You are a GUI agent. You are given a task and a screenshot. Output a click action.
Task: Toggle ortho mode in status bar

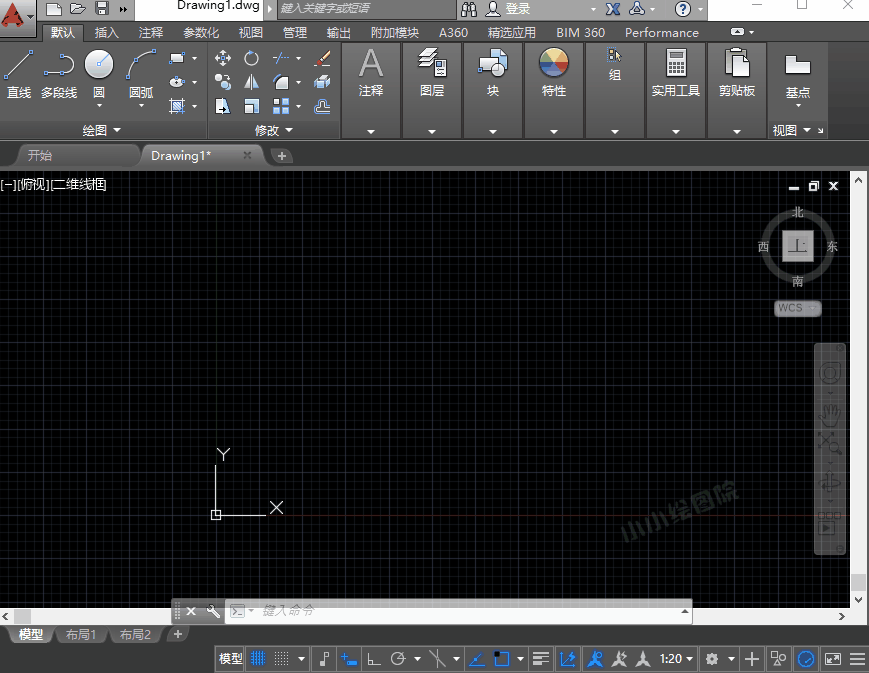(374, 659)
